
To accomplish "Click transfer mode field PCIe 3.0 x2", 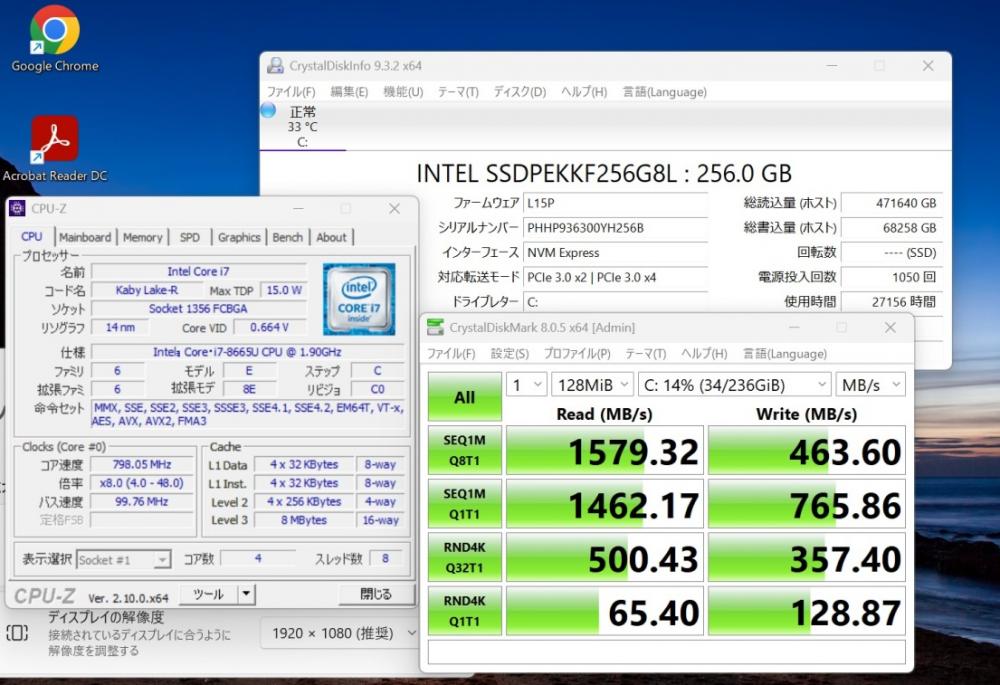I will (x=615, y=277).
